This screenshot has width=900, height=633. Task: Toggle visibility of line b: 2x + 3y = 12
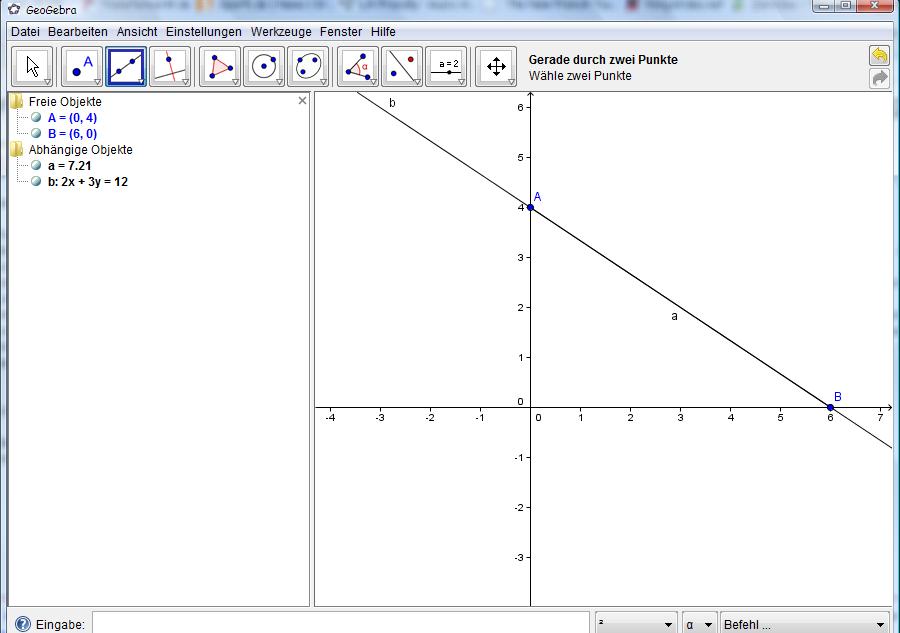(x=36, y=182)
